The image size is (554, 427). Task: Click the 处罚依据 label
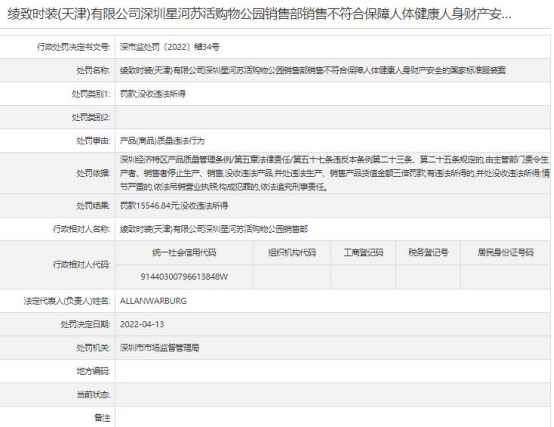(x=93, y=173)
